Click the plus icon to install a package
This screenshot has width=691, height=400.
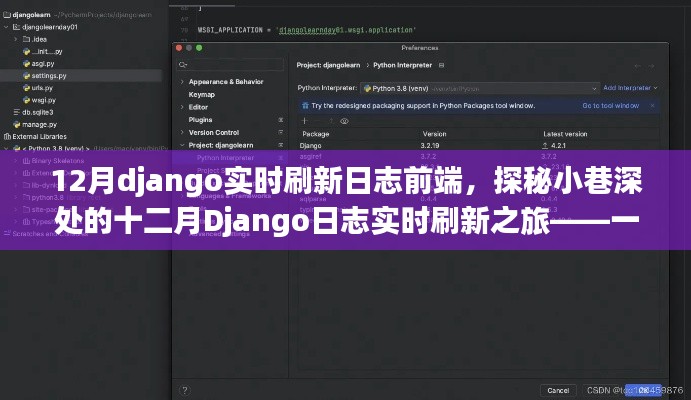pyautogui.click(x=305, y=121)
